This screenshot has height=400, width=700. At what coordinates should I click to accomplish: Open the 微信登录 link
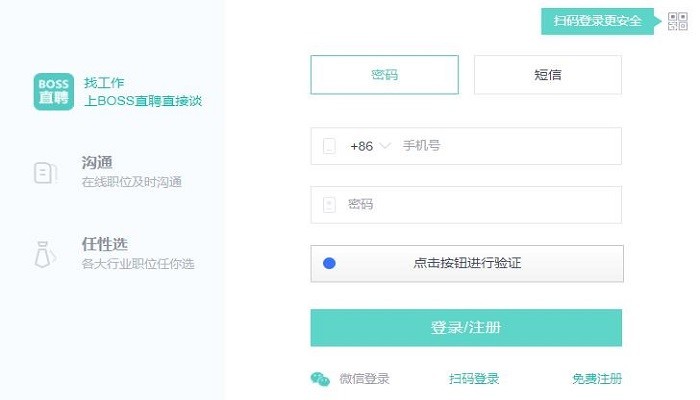364,379
